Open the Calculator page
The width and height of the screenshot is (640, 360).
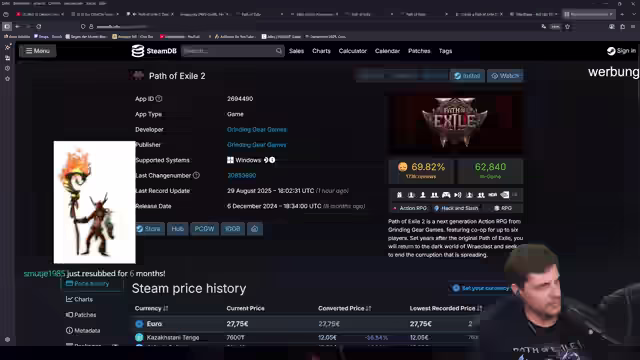[x=353, y=51]
